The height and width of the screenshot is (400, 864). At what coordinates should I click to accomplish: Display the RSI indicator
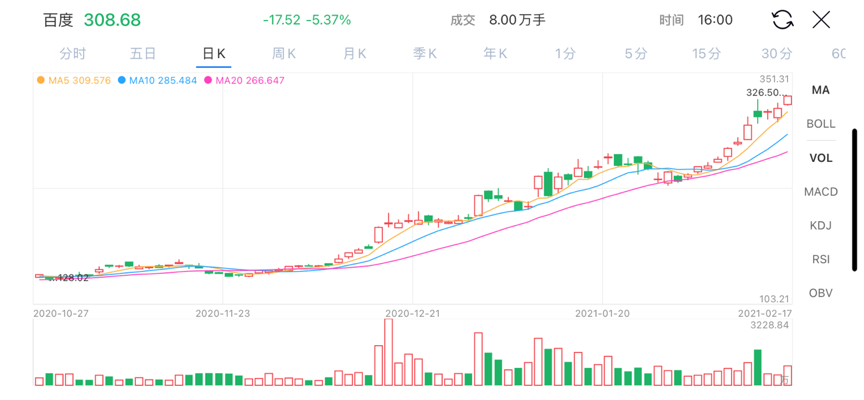point(821,260)
